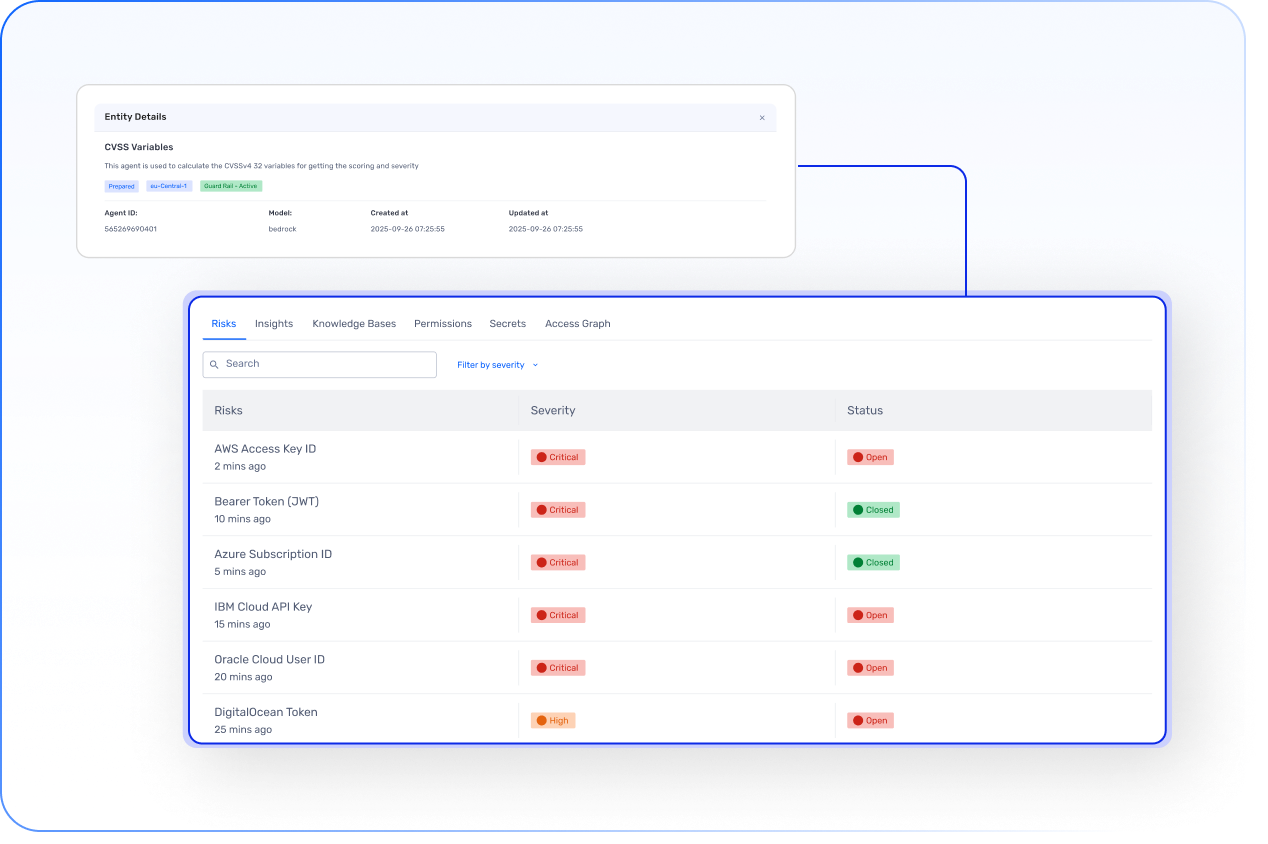Click the Critical badge for Azure Subscription ID

558,562
